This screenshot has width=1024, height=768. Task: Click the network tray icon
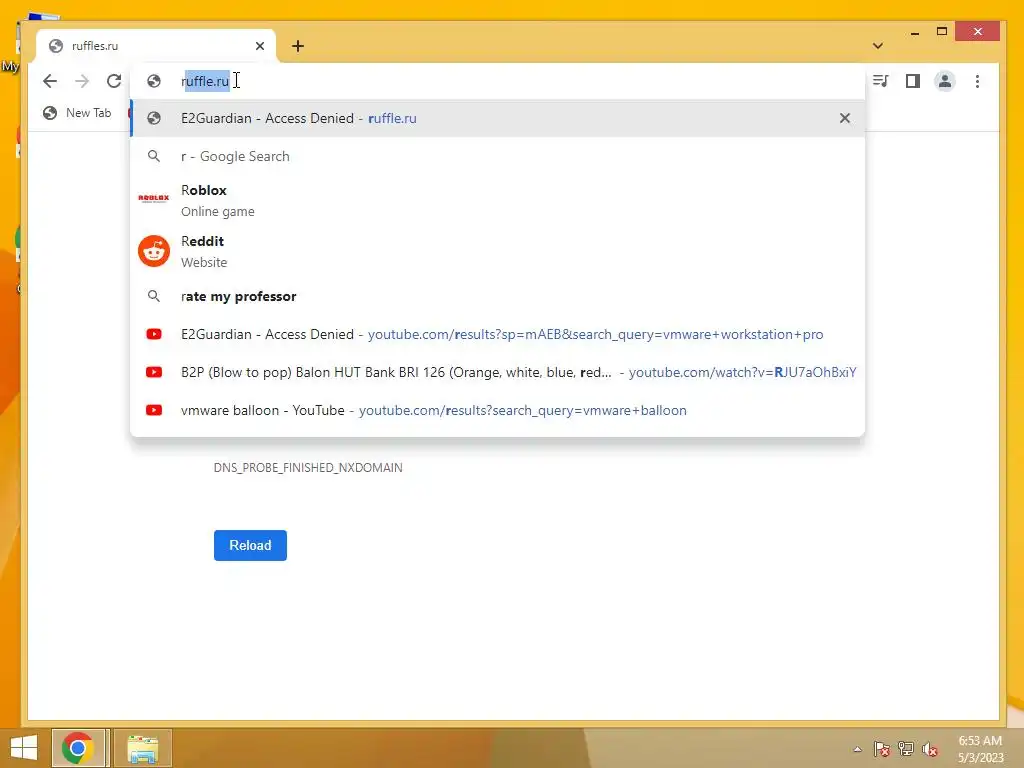[x=906, y=749]
